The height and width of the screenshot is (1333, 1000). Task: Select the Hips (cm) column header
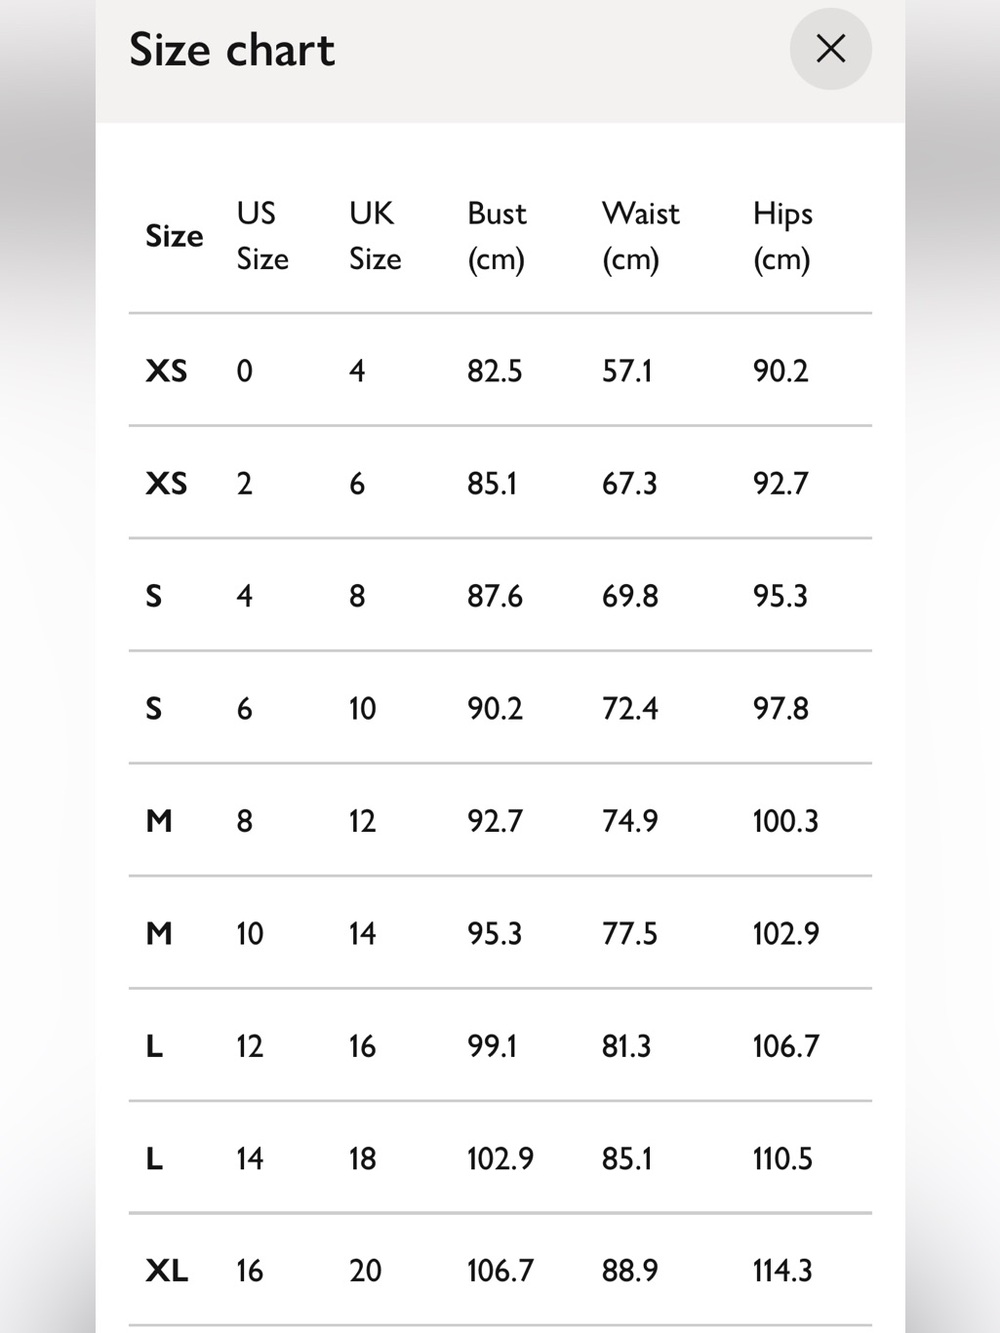[x=782, y=236]
